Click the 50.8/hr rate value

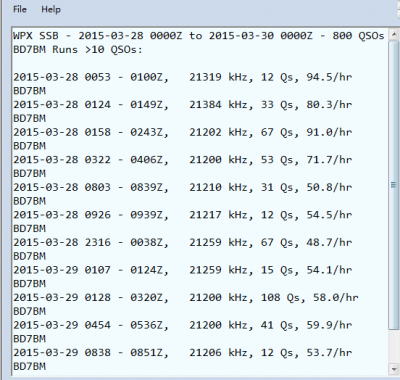click(x=329, y=187)
